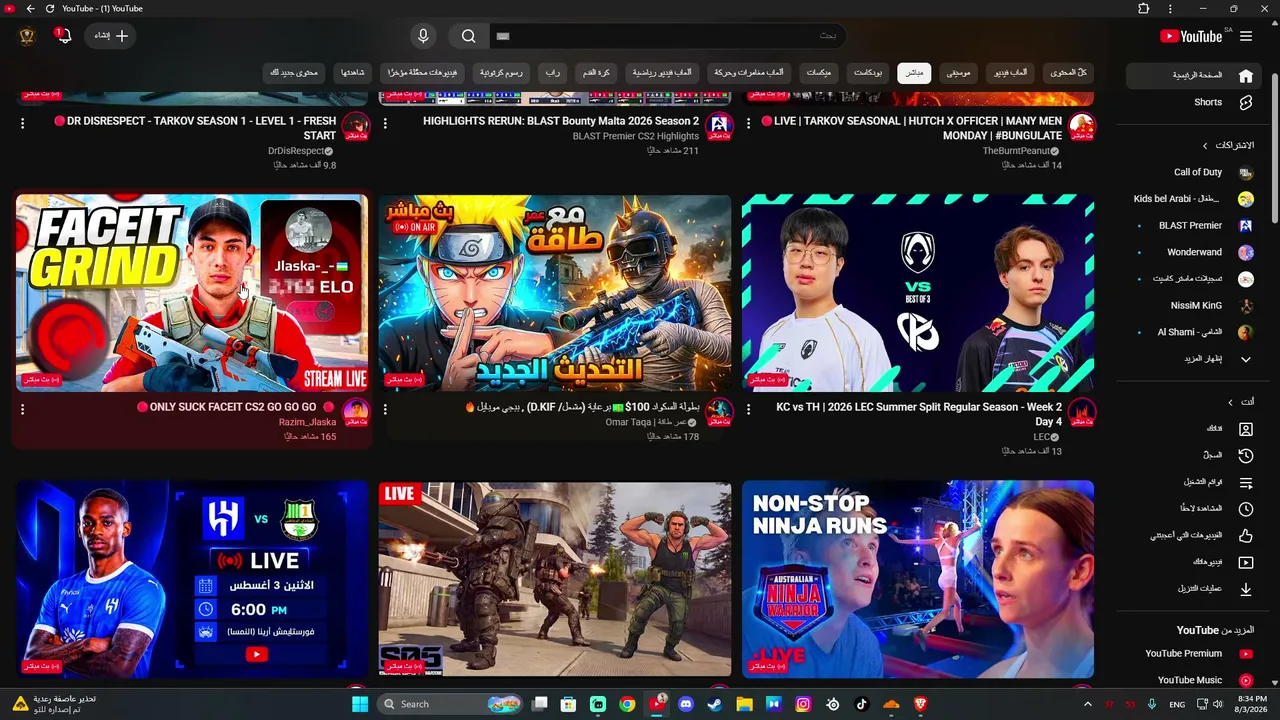The width and height of the screenshot is (1280, 720).
Task: Open the browser three-dot menu
Action: click(1170, 9)
